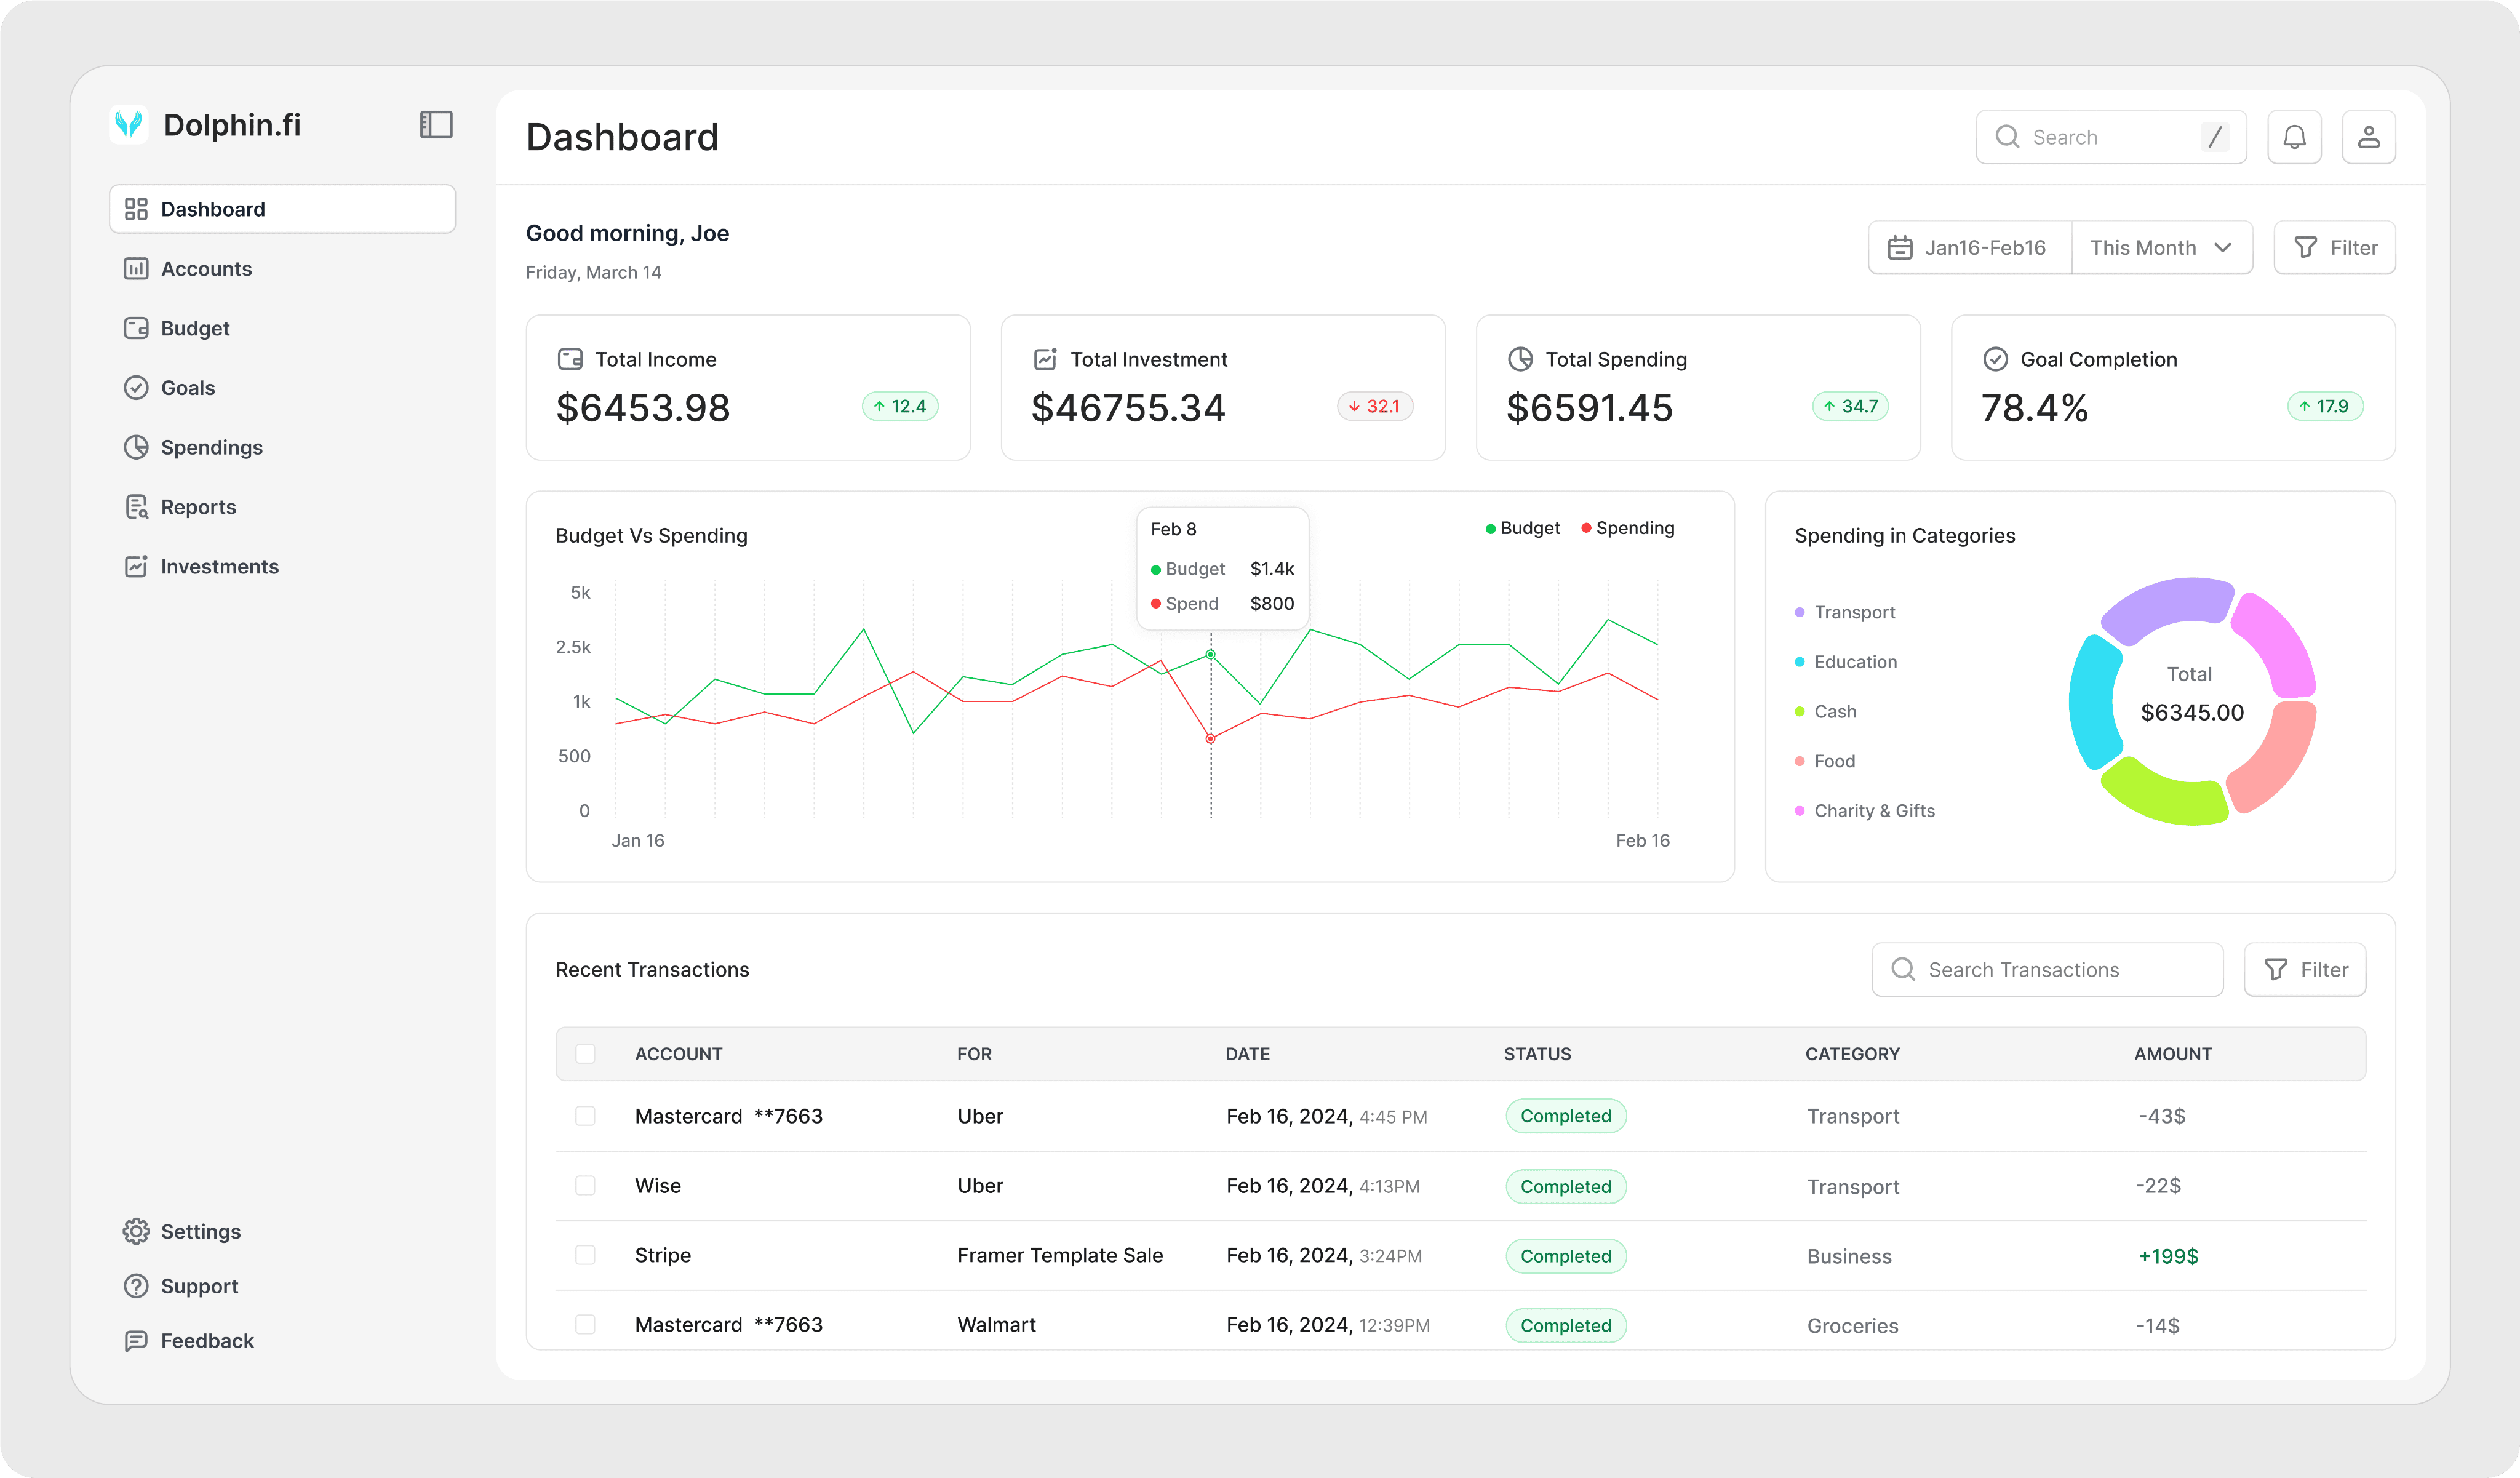Collapse the sidebar with the panel icon
The image size is (2520, 1478).
click(436, 125)
